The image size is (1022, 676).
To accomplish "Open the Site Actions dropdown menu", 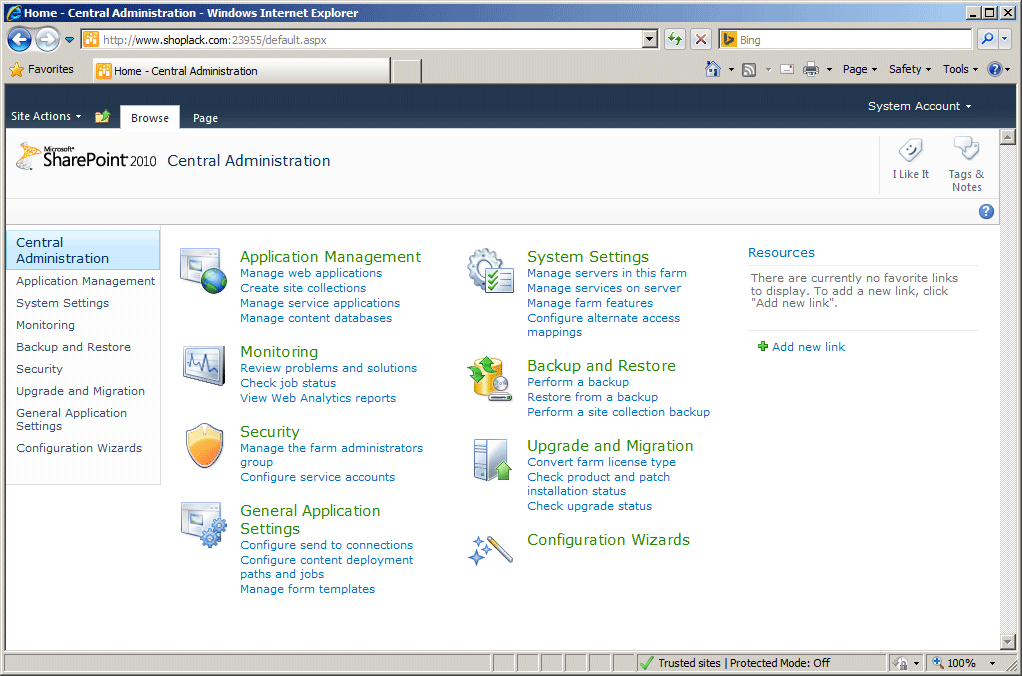I will coord(46,116).
